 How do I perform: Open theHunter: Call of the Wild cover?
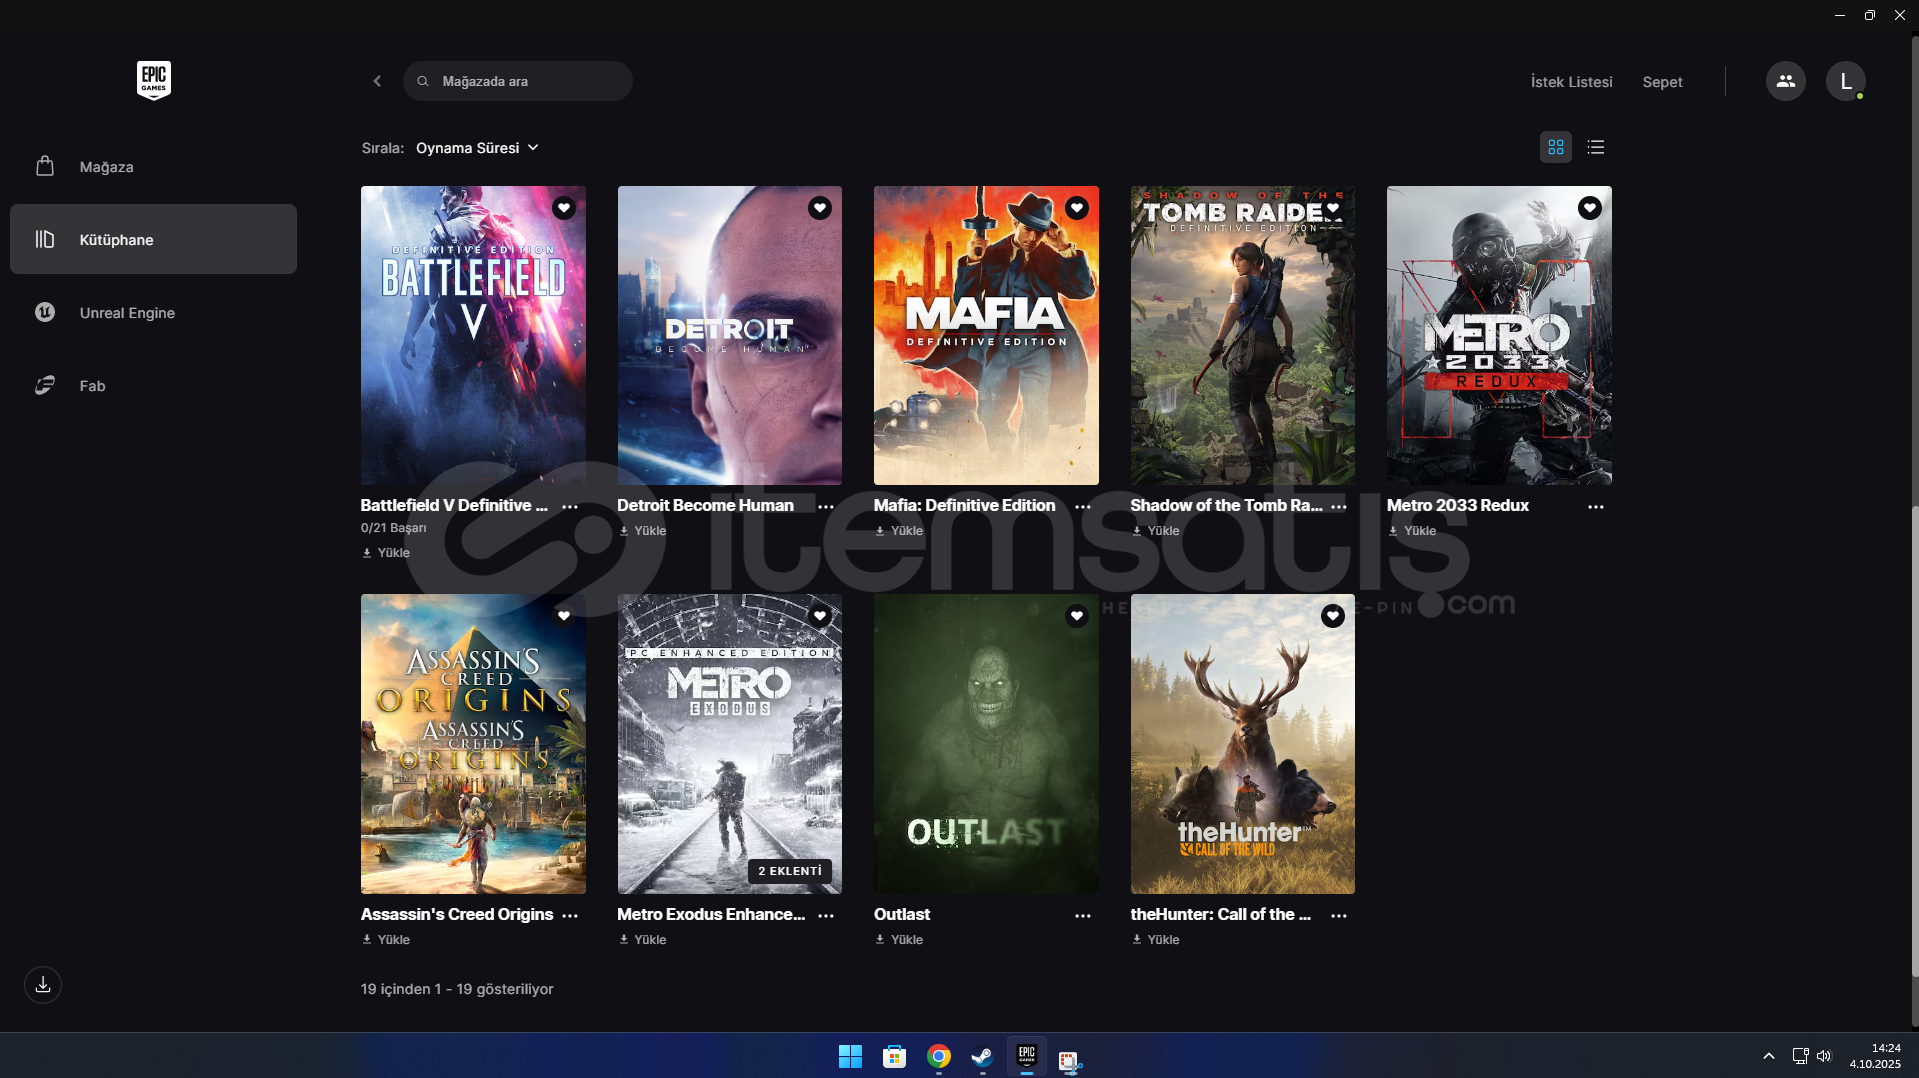pyautogui.click(x=1242, y=744)
